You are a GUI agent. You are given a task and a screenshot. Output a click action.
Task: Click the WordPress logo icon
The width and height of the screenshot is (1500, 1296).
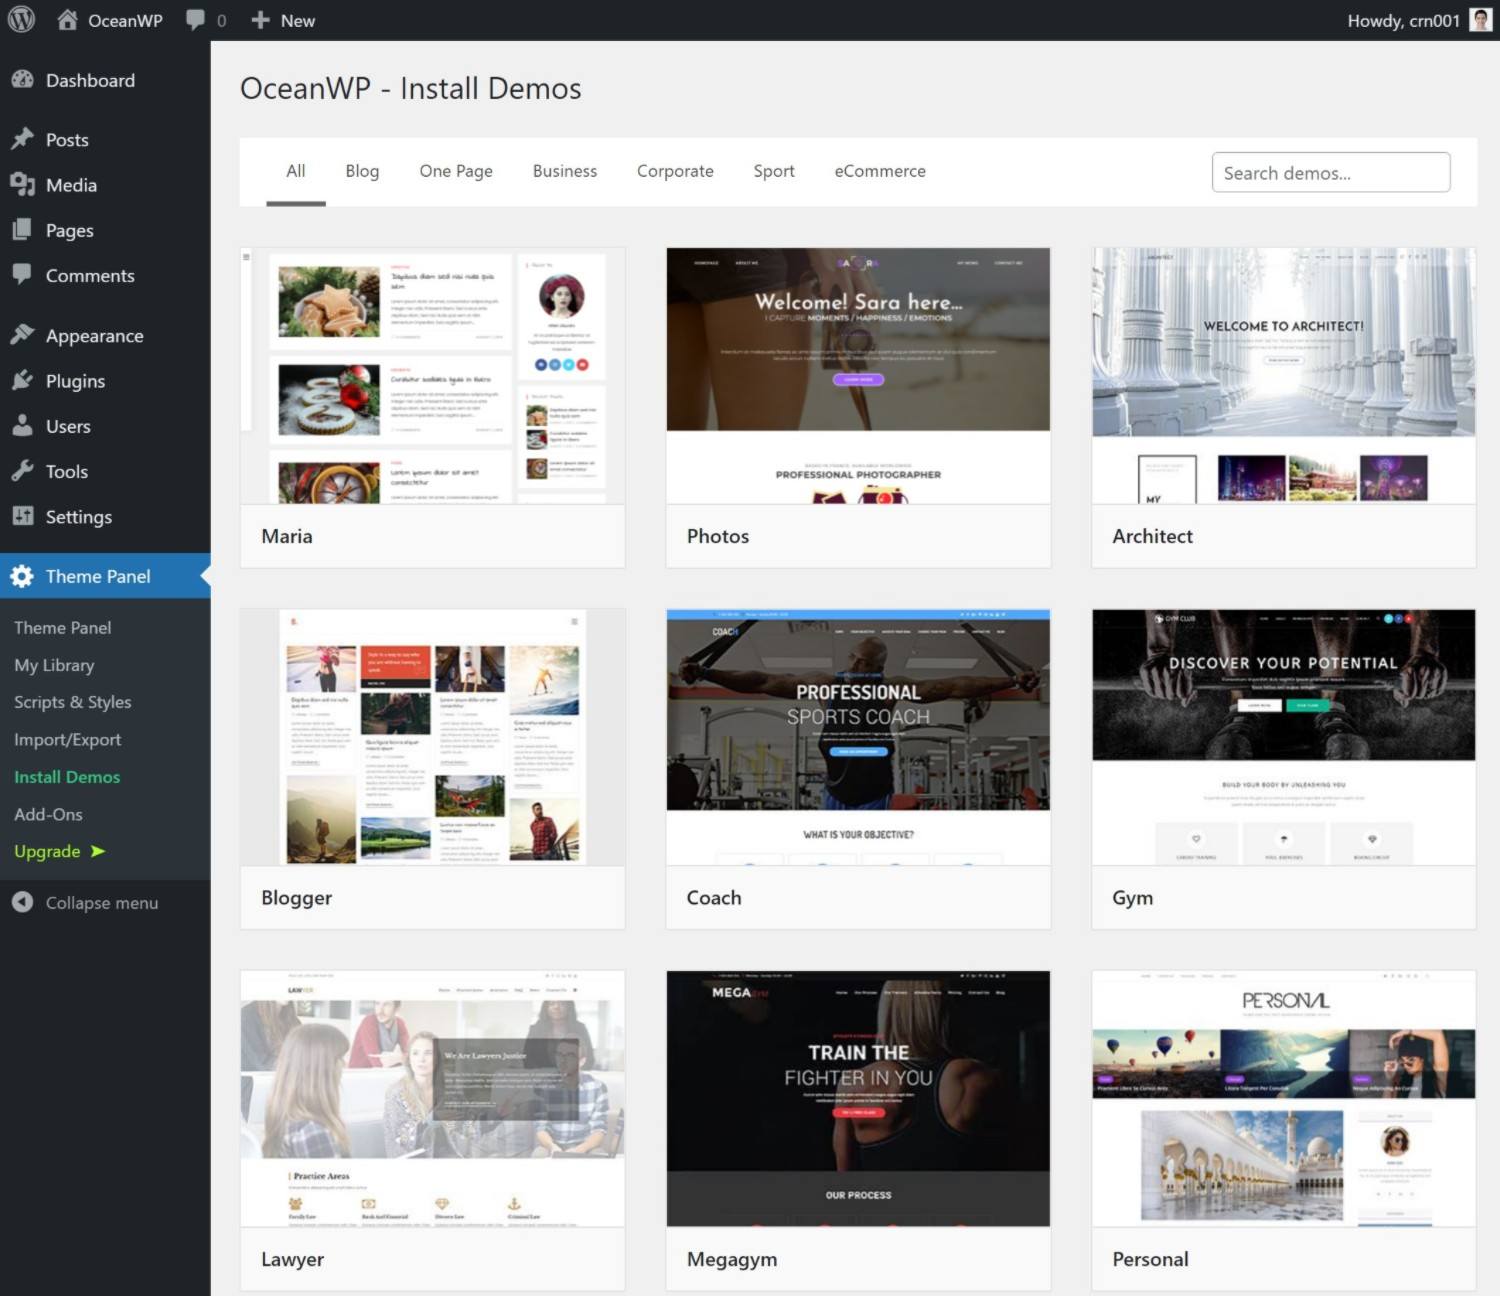(21, 20)
